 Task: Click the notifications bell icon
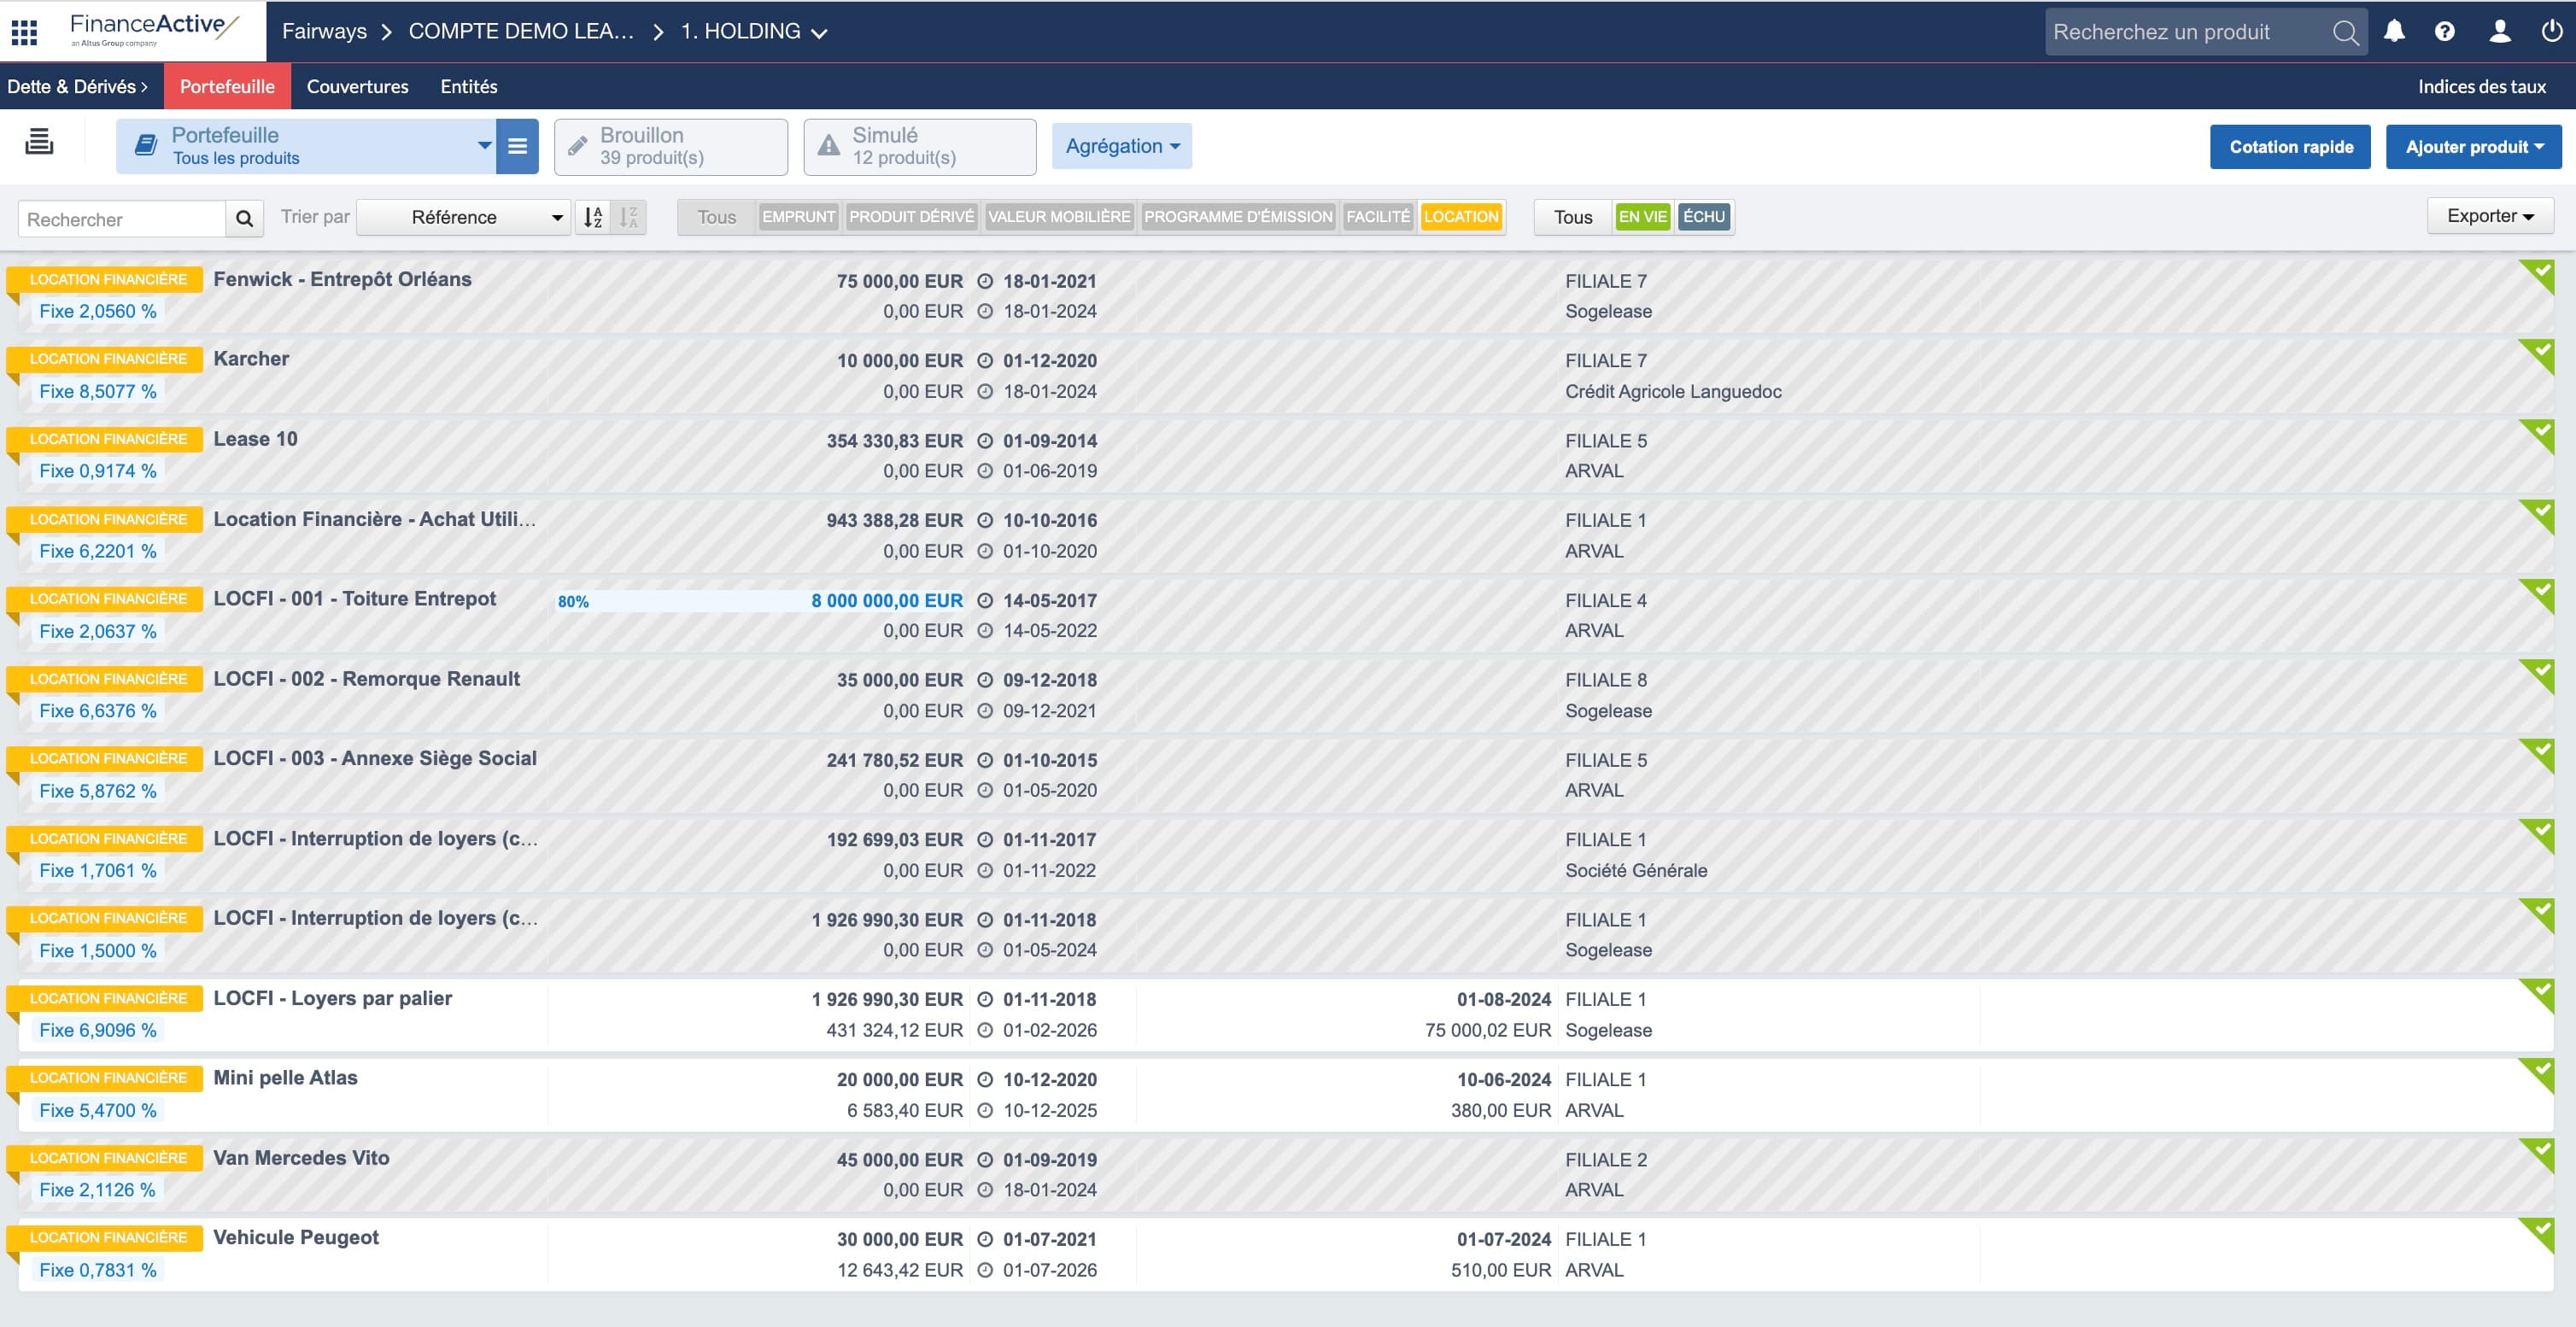pyautogui.click(x=2394, y=32)
